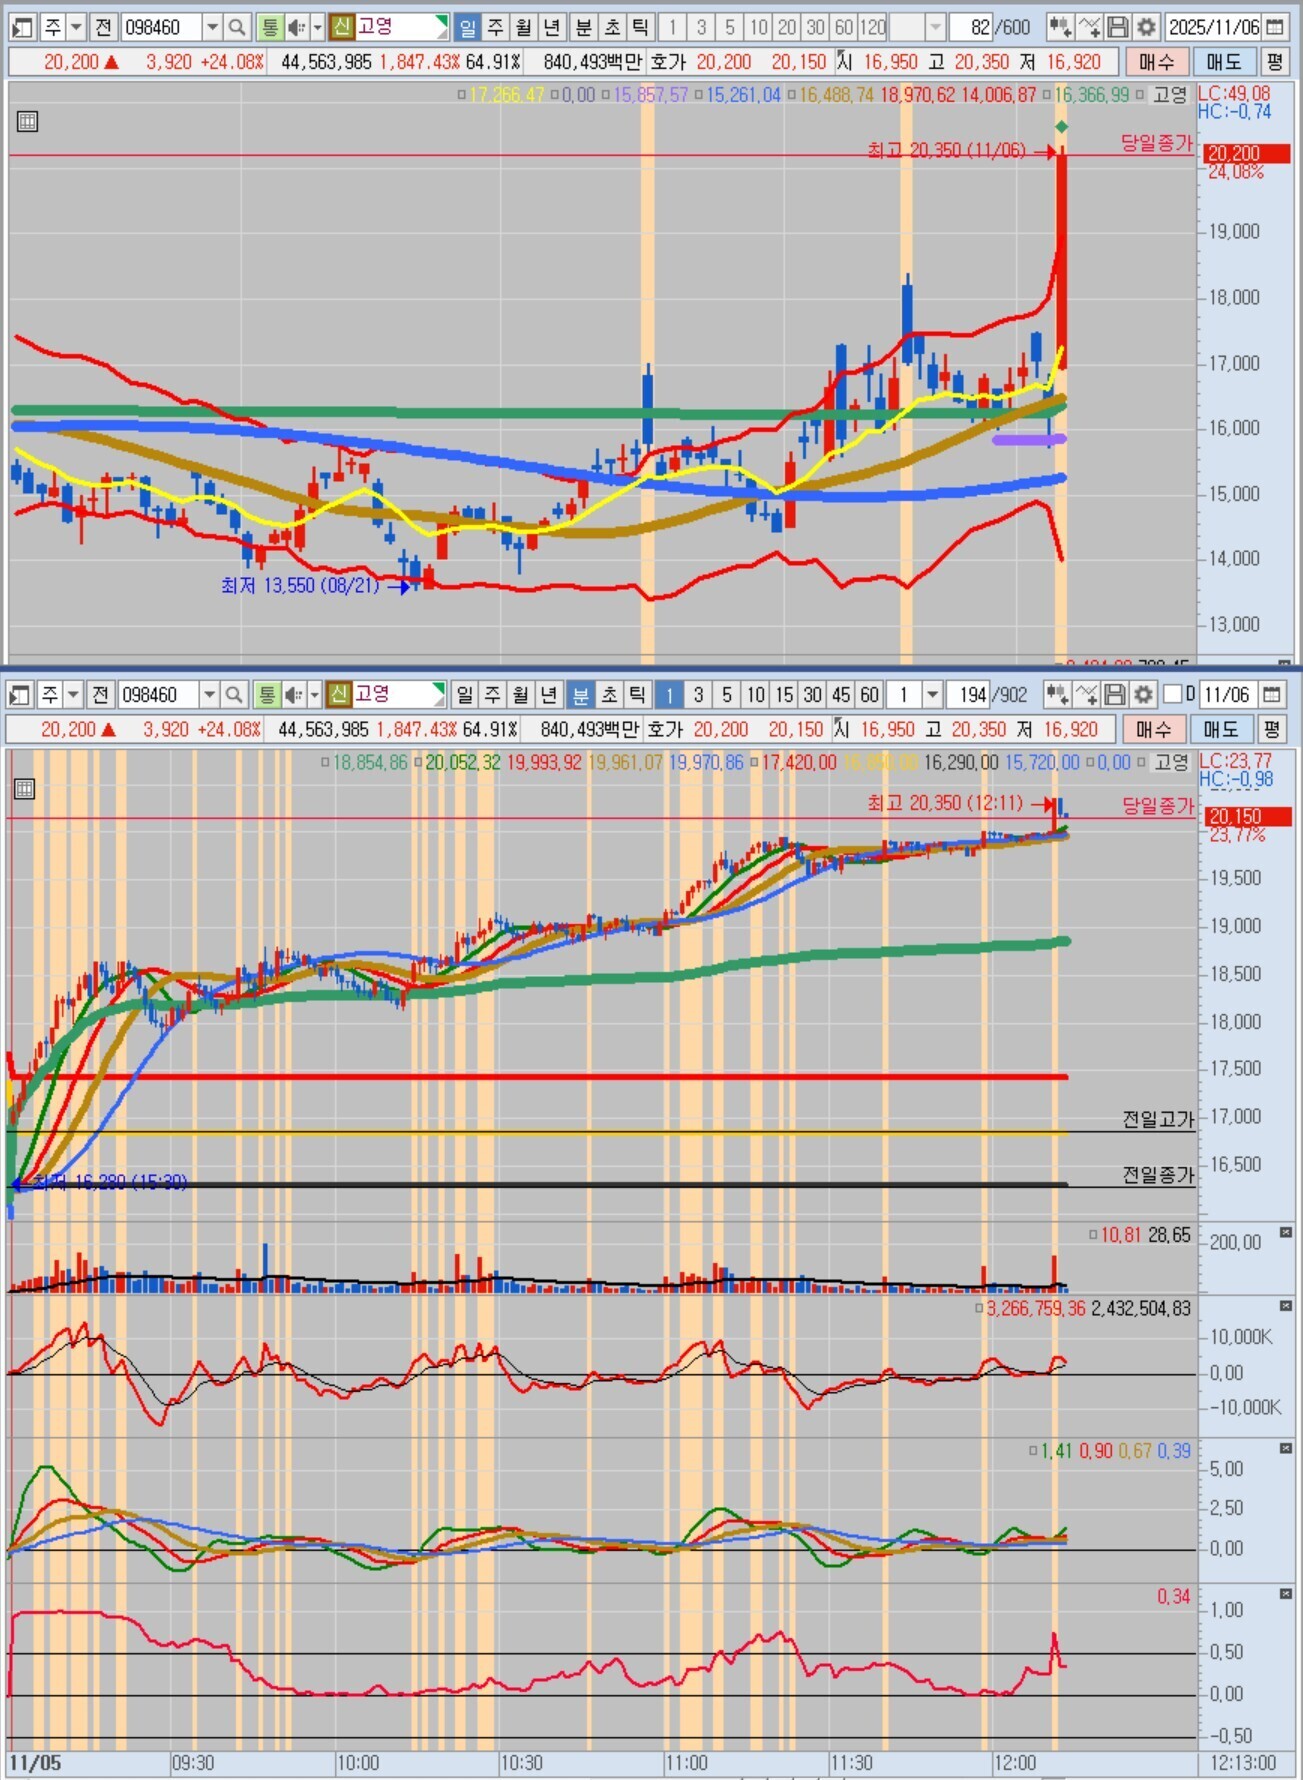This screenshot has height=1780, width=1303.
Task: Click the data table icon on daily chart
Action: 28,122
